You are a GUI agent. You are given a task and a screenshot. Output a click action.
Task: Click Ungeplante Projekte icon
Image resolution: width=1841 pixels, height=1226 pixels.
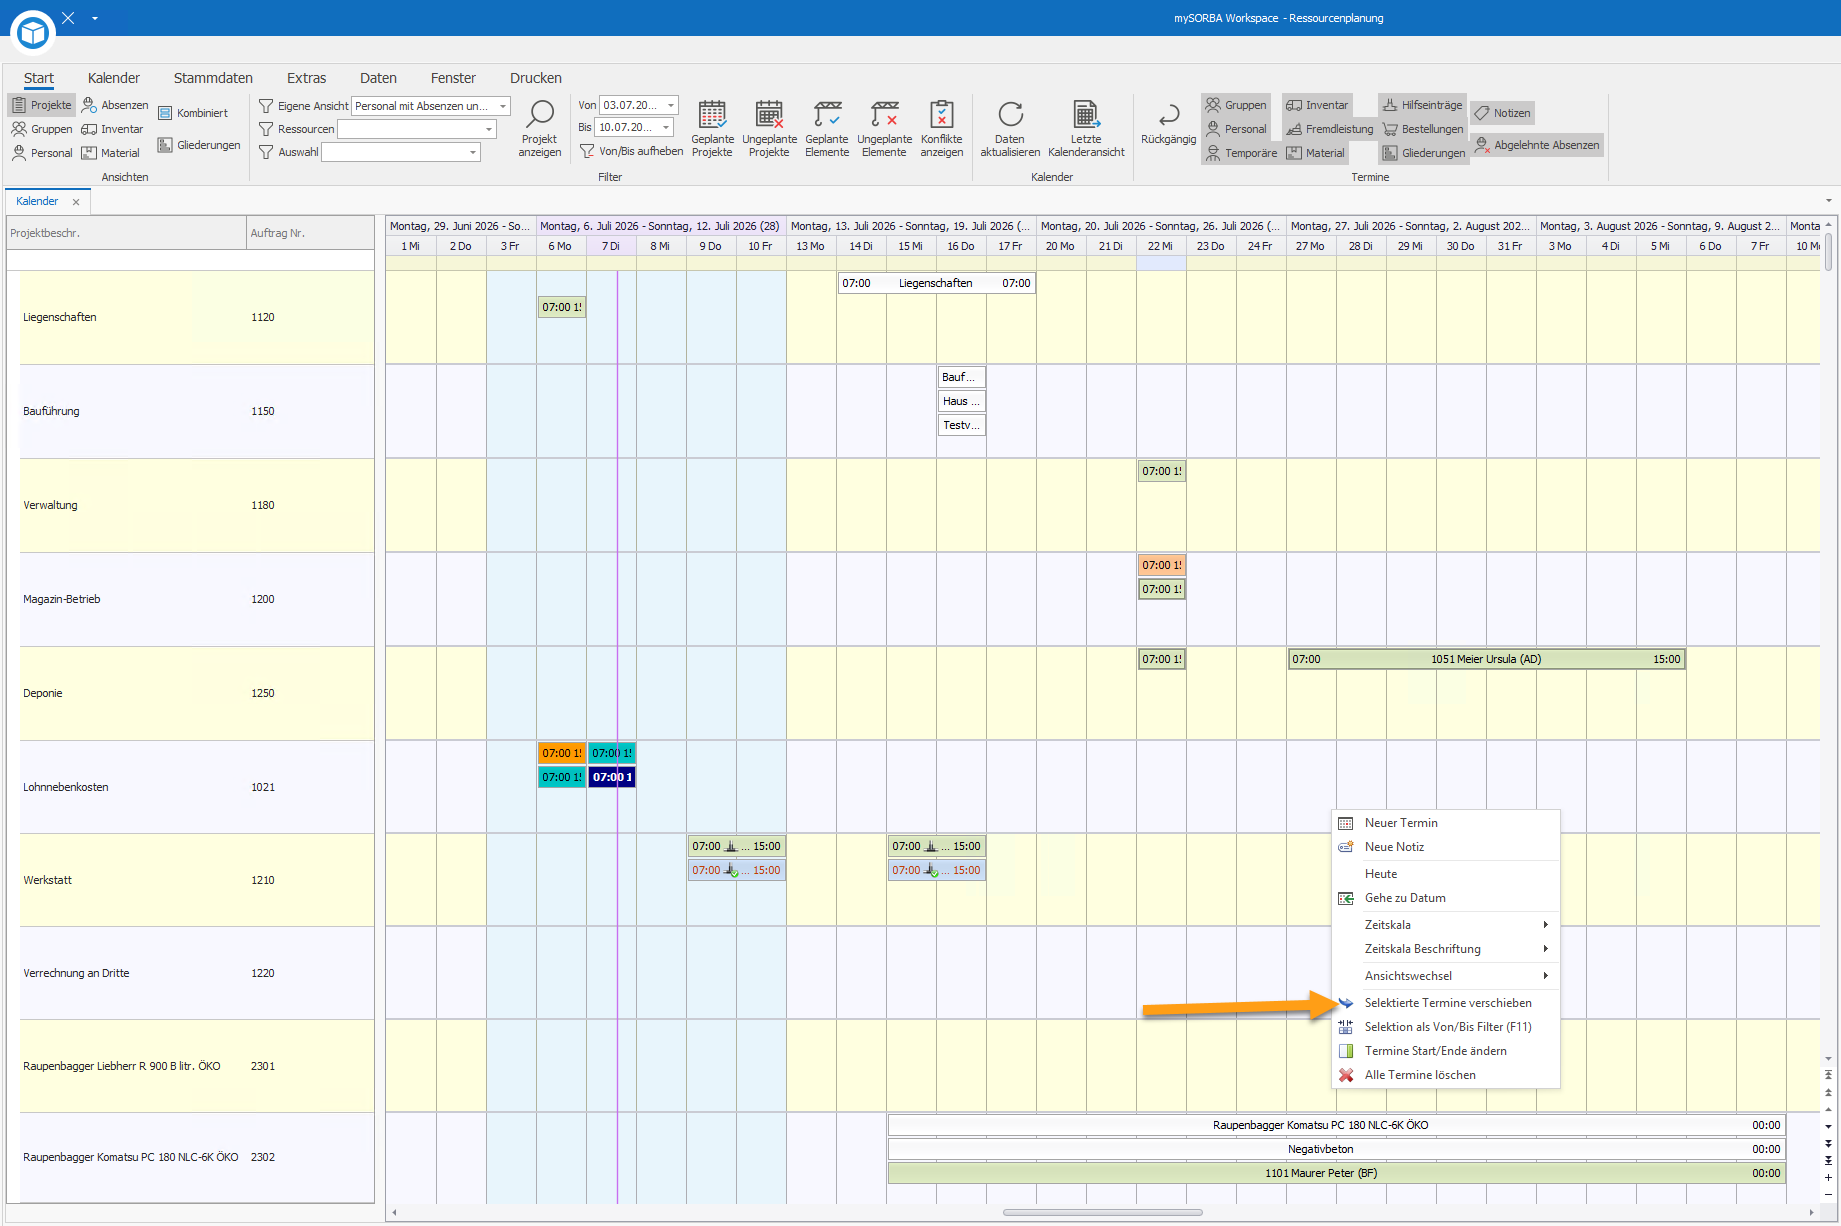tap(769, 114)
